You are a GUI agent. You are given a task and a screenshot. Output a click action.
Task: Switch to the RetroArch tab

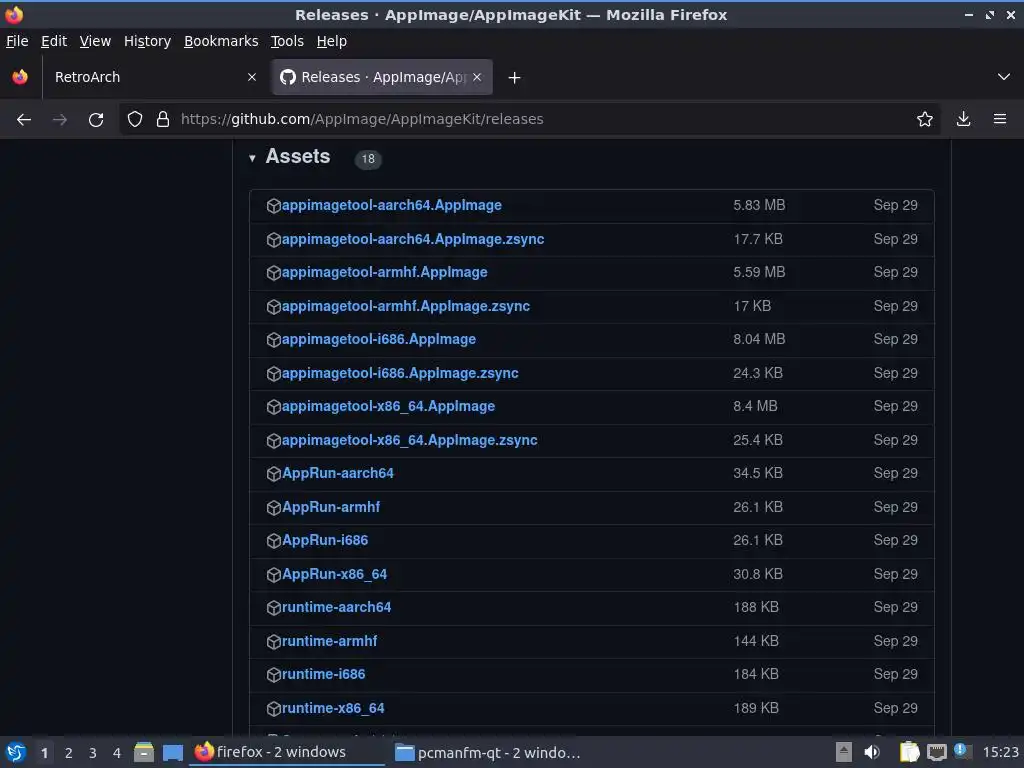(x=154, y=77)
